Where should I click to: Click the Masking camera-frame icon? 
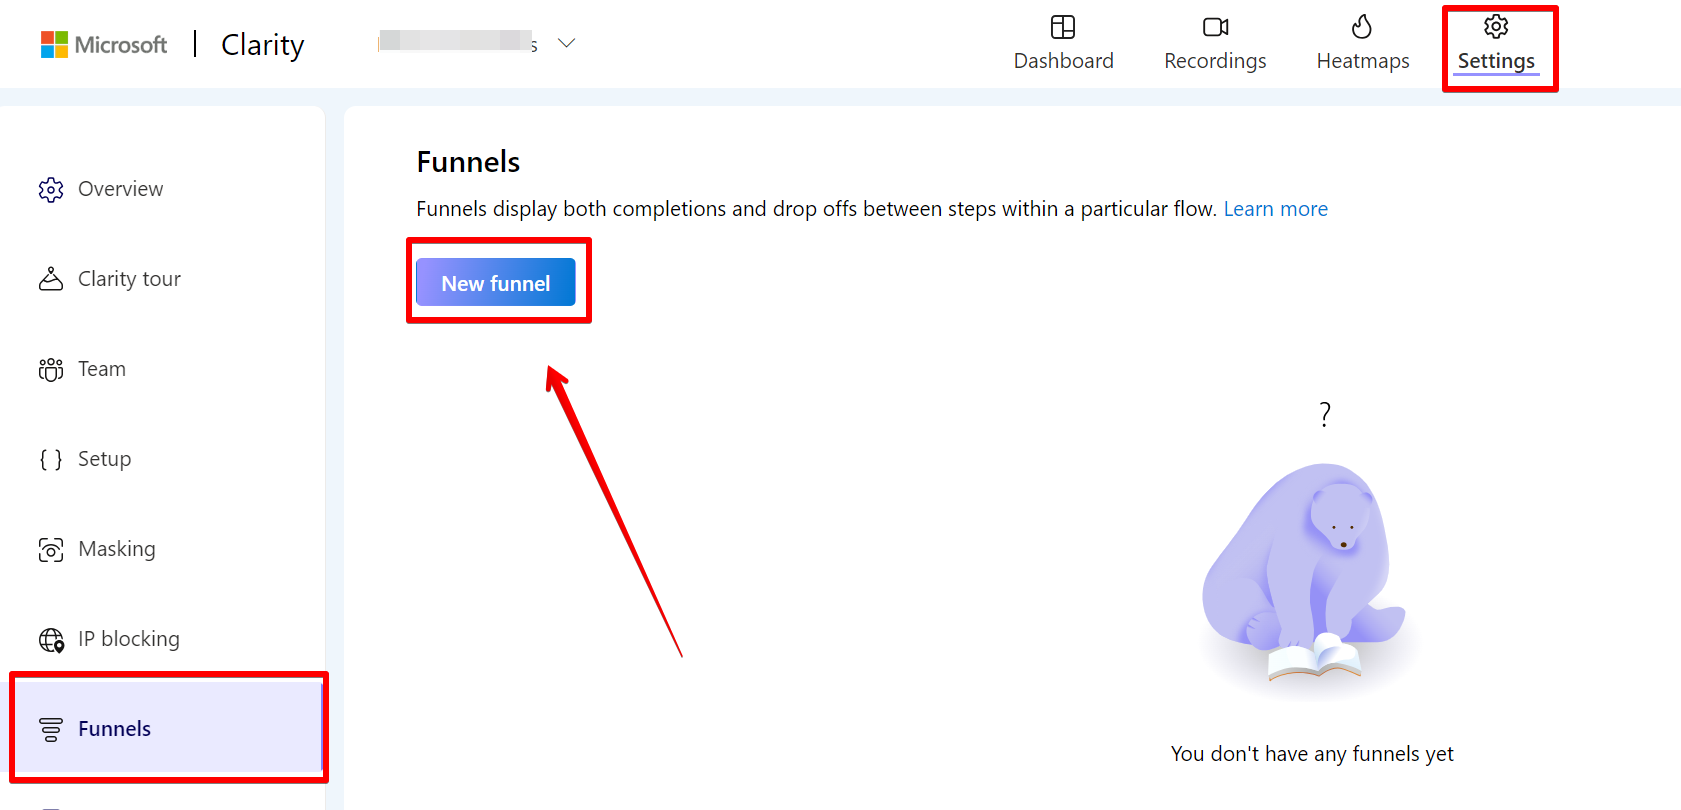click(50, 549)
